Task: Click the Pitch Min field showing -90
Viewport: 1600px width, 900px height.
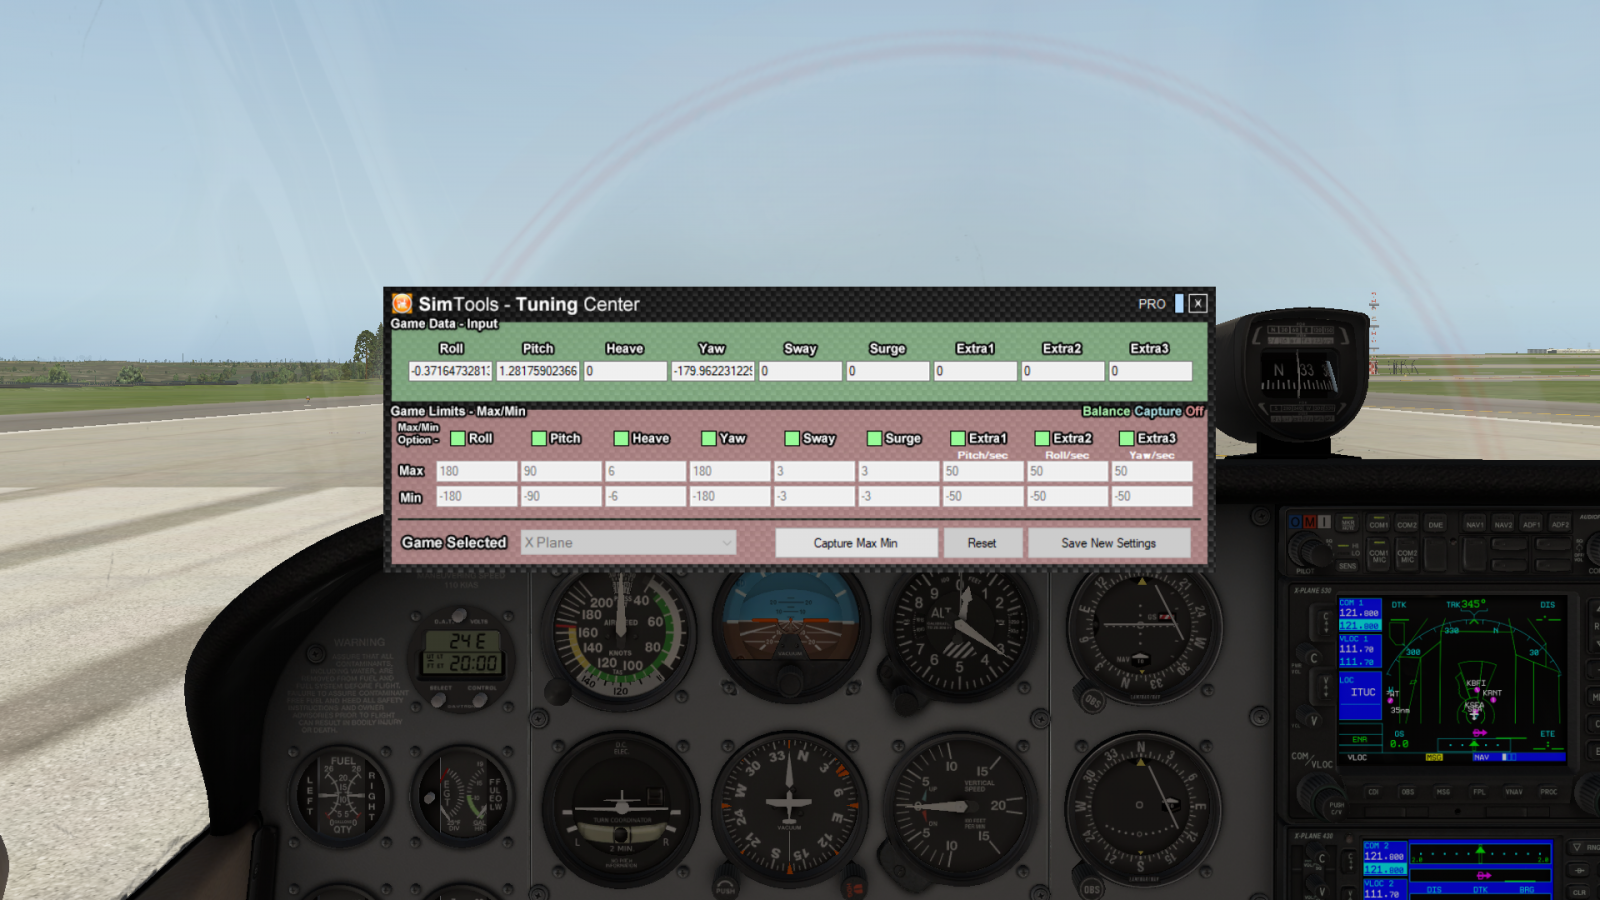Action: click(561, 496)
